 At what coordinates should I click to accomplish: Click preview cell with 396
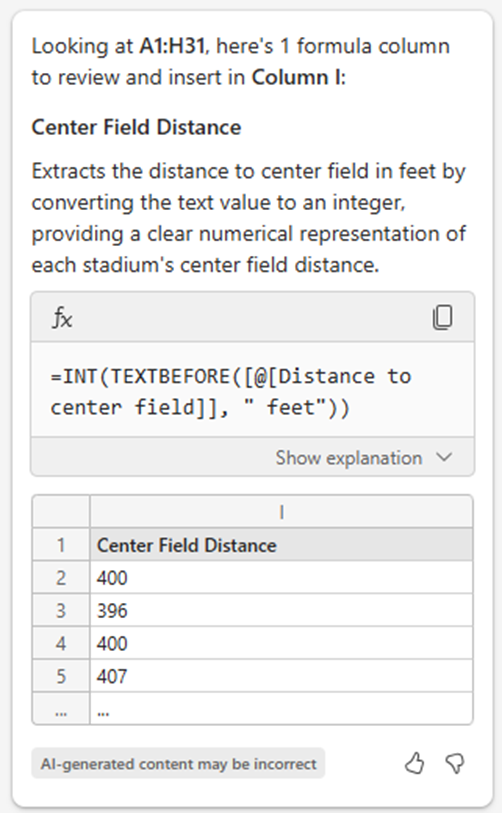click(x=281, y=610)
